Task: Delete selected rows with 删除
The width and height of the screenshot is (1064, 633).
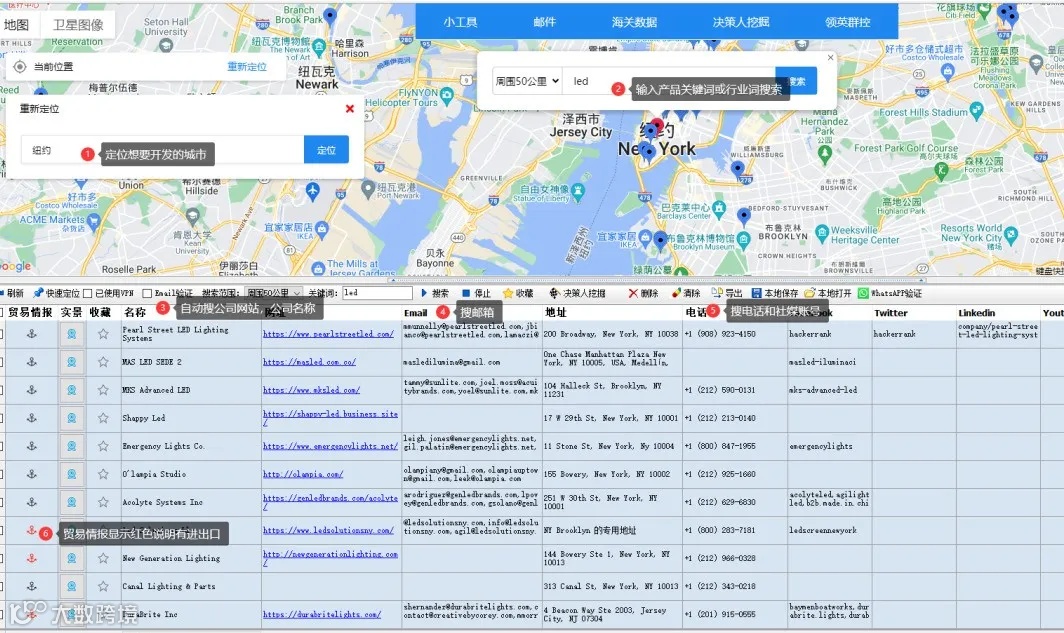Action: tap(643, 293)
